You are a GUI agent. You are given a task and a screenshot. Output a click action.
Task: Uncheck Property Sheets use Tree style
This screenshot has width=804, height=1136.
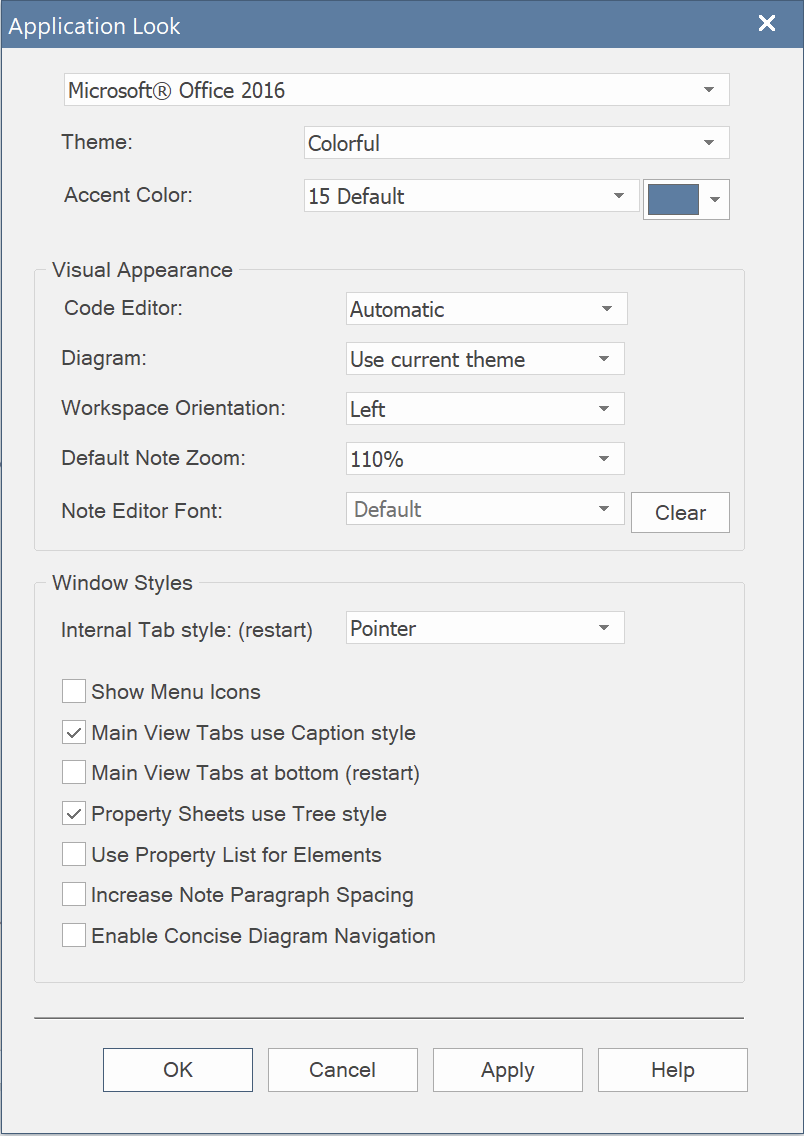tap(74, 814)
